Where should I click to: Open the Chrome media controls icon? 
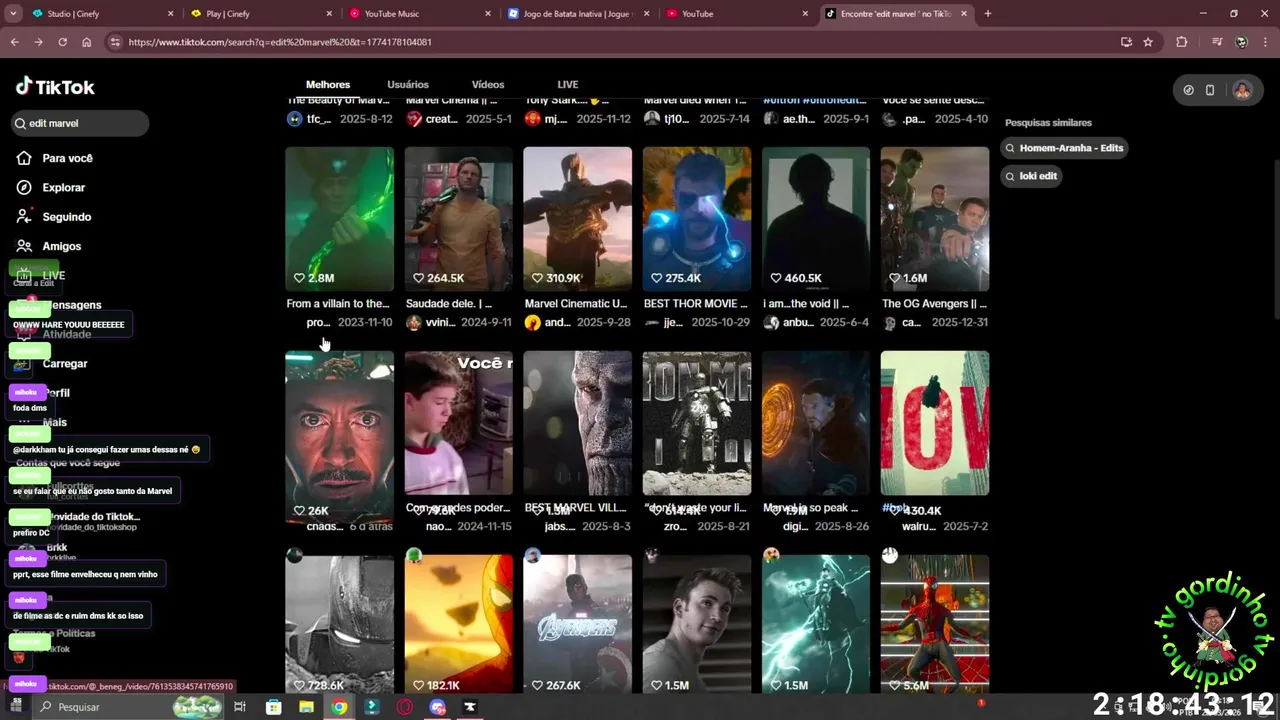1217,42
